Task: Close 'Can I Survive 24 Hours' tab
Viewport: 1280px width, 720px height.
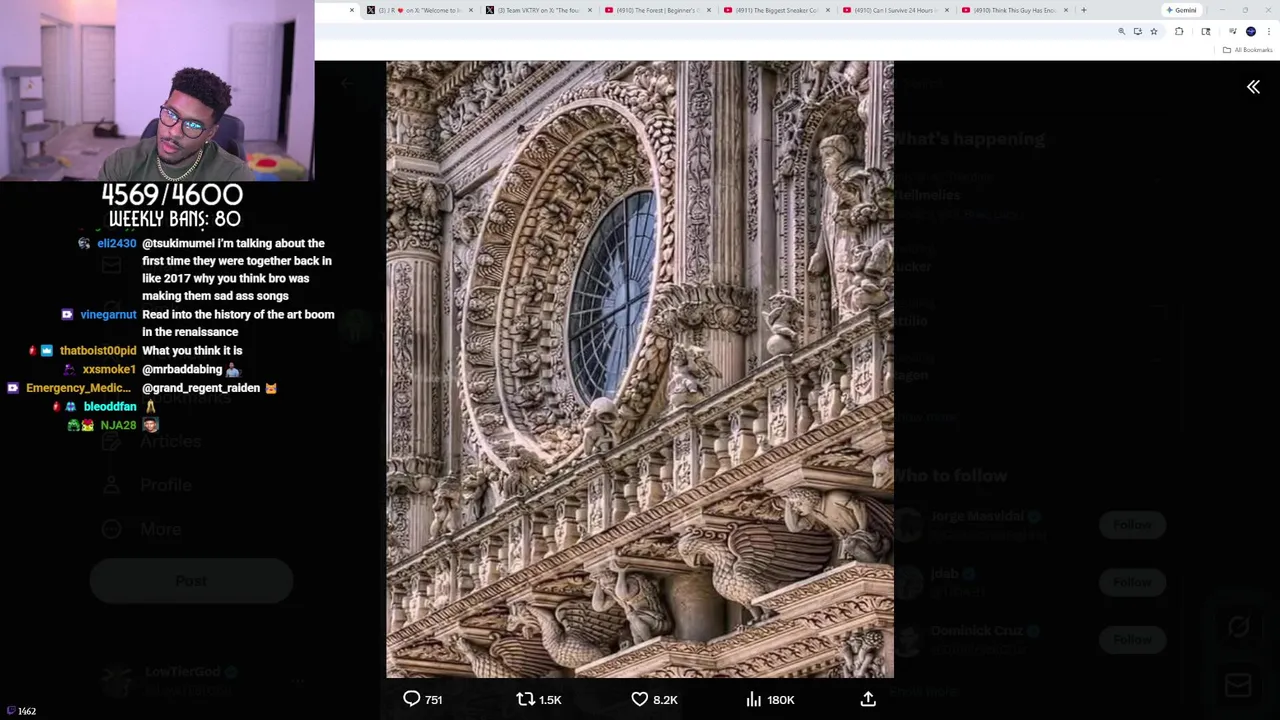Action: click(x=946, y=10)
